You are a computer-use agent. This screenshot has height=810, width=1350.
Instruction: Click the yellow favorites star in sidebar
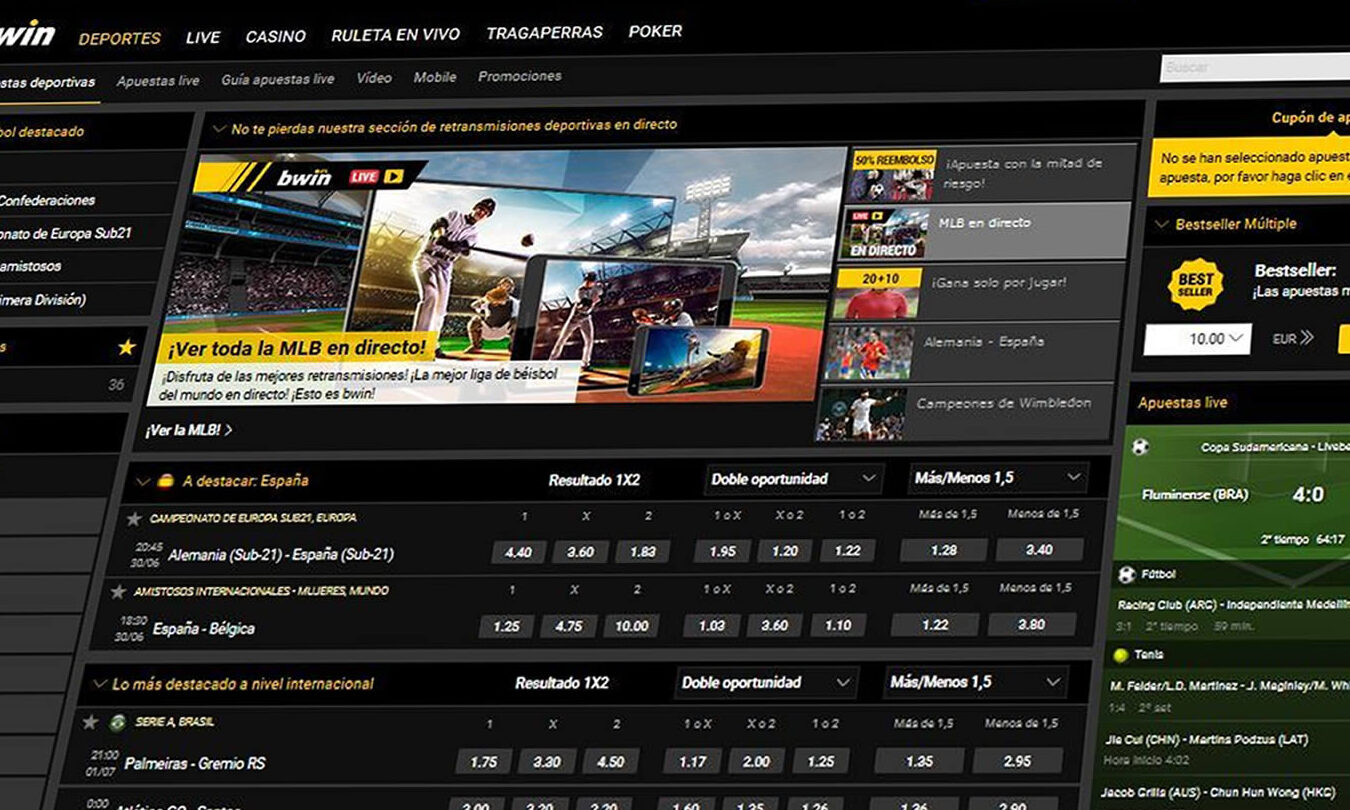126,348
